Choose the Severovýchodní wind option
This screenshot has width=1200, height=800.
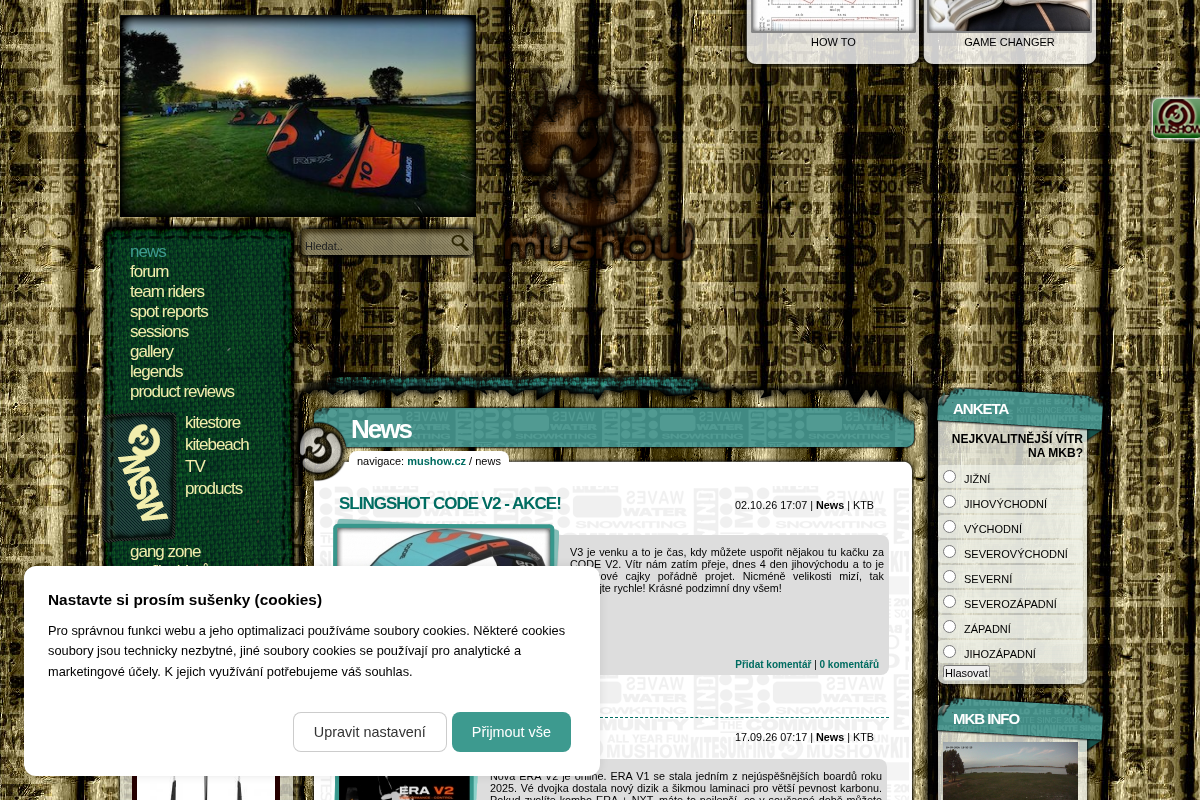coord(950,552)
